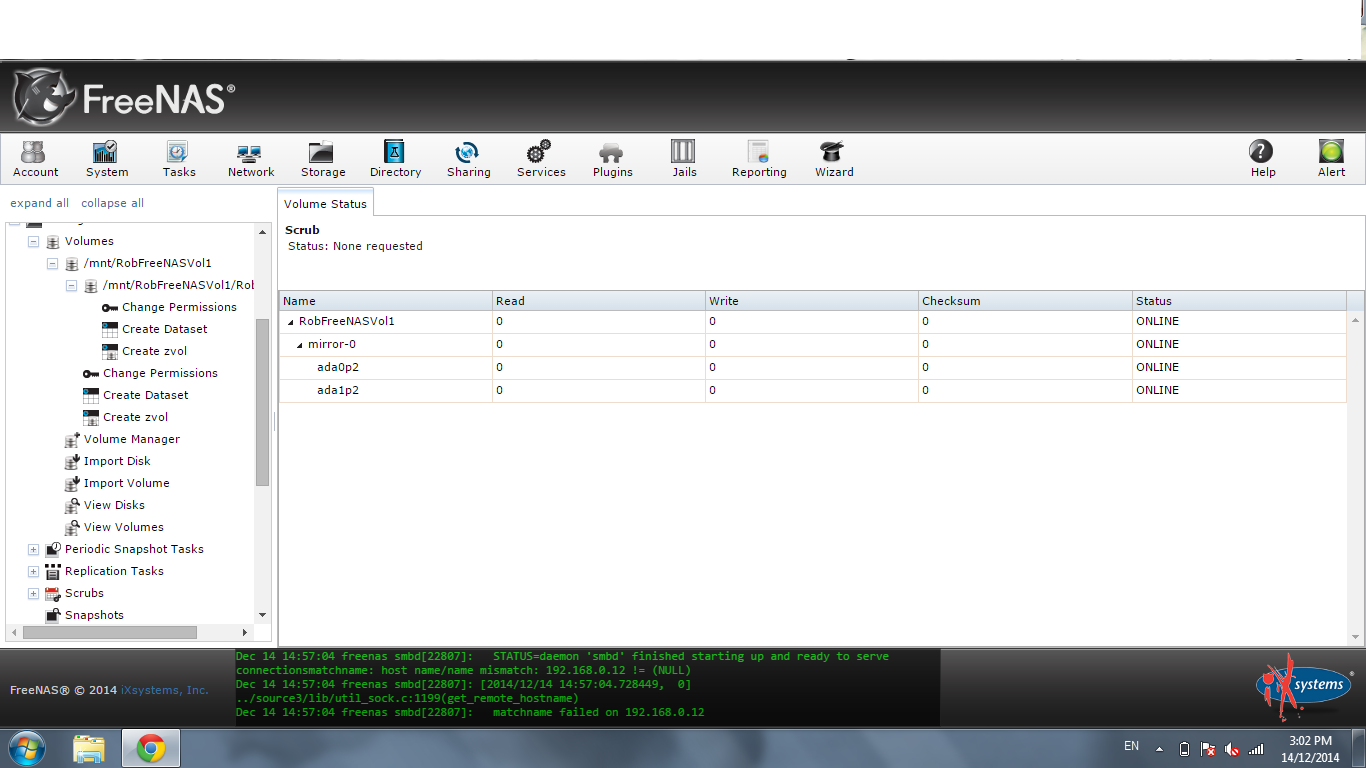Open View Volumes in the tree
The height and width of the screenshot is (768, 1366).
124,527
